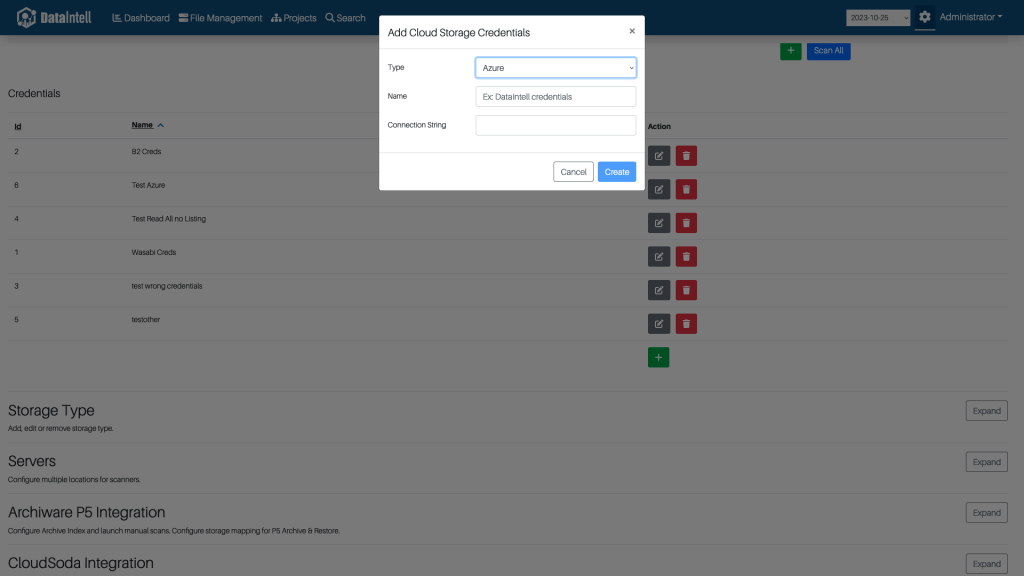Delete the testother credential
This screenshot has width=1024, height=576.
[686, 324]
